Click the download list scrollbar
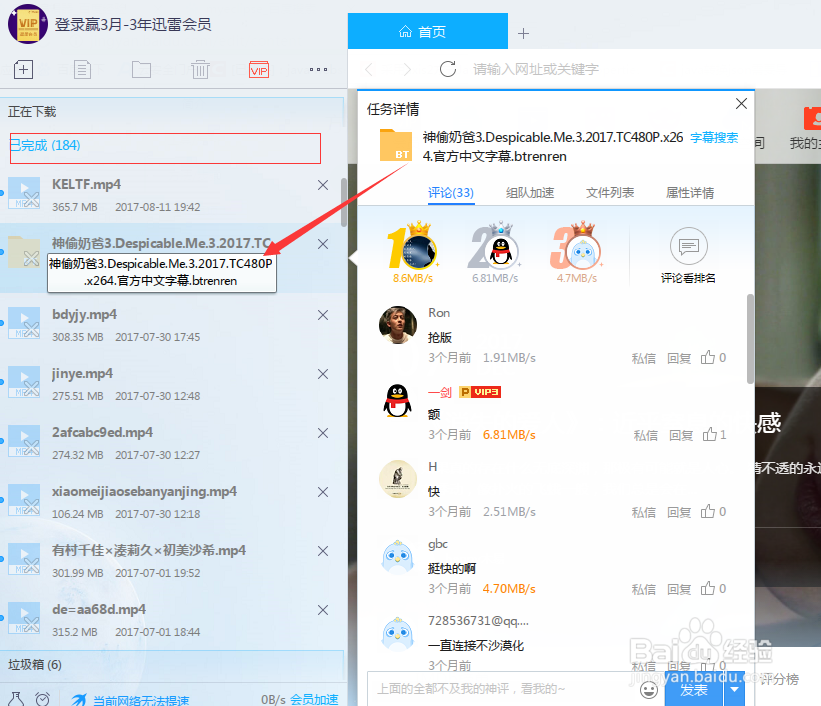 point(344,202)
